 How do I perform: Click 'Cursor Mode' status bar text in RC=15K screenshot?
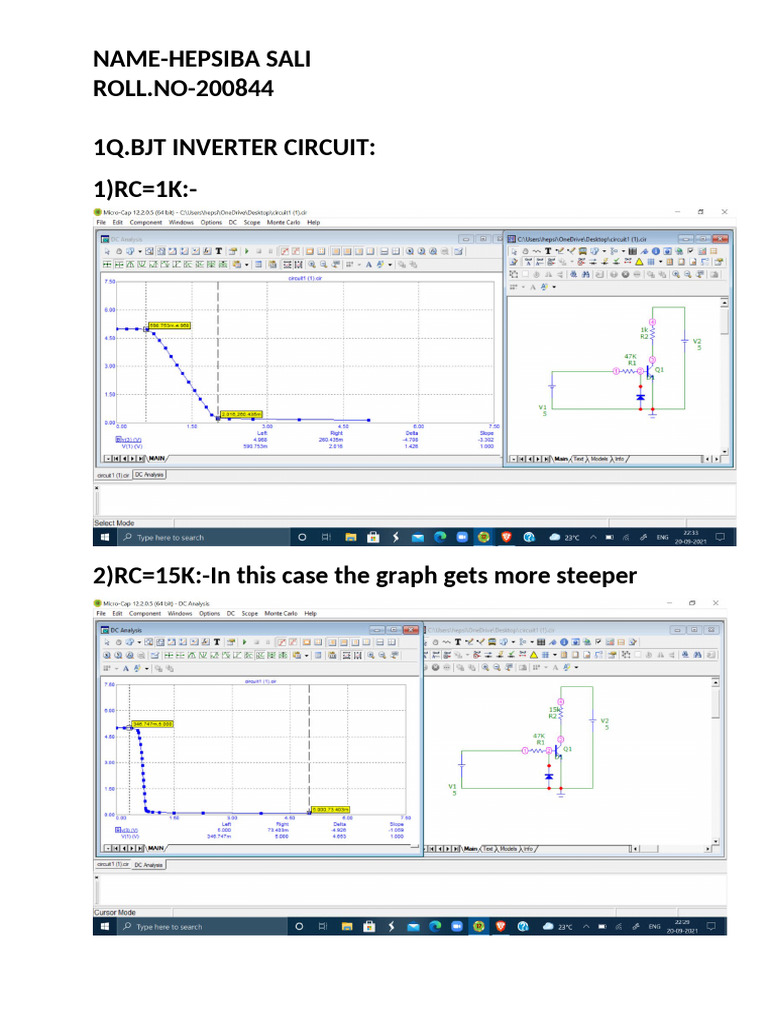coord(115,912)
